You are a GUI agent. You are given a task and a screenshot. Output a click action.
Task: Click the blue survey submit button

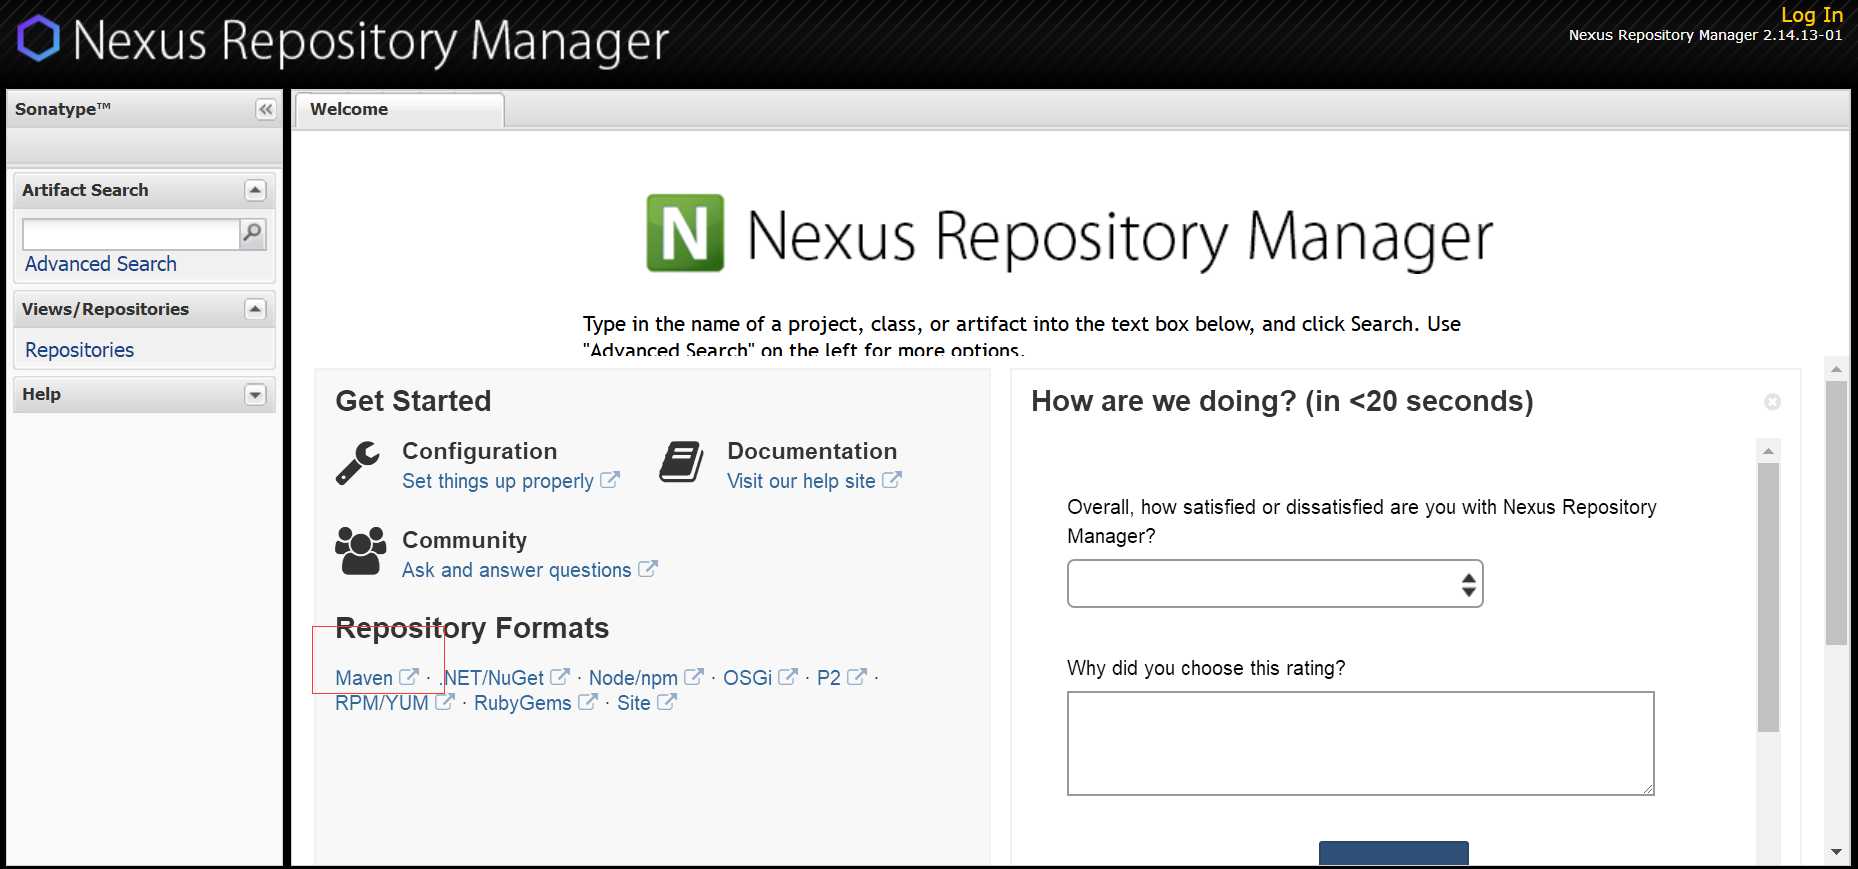point(1394,853)
